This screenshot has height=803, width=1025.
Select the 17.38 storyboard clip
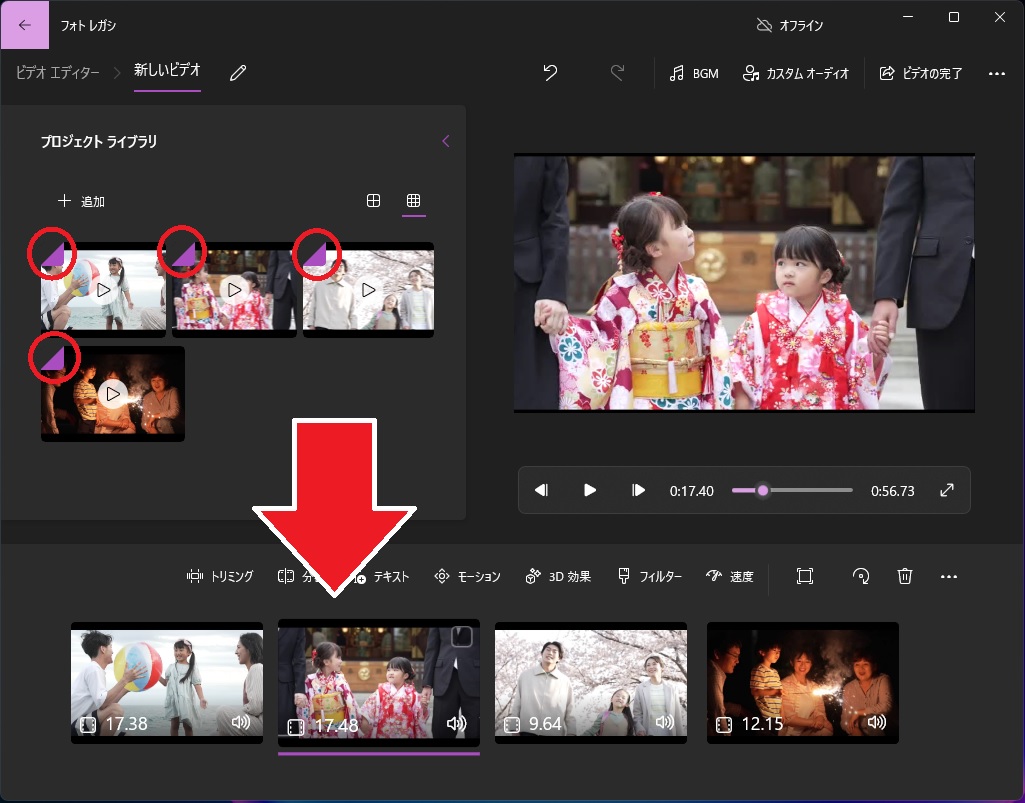[167, 683]
